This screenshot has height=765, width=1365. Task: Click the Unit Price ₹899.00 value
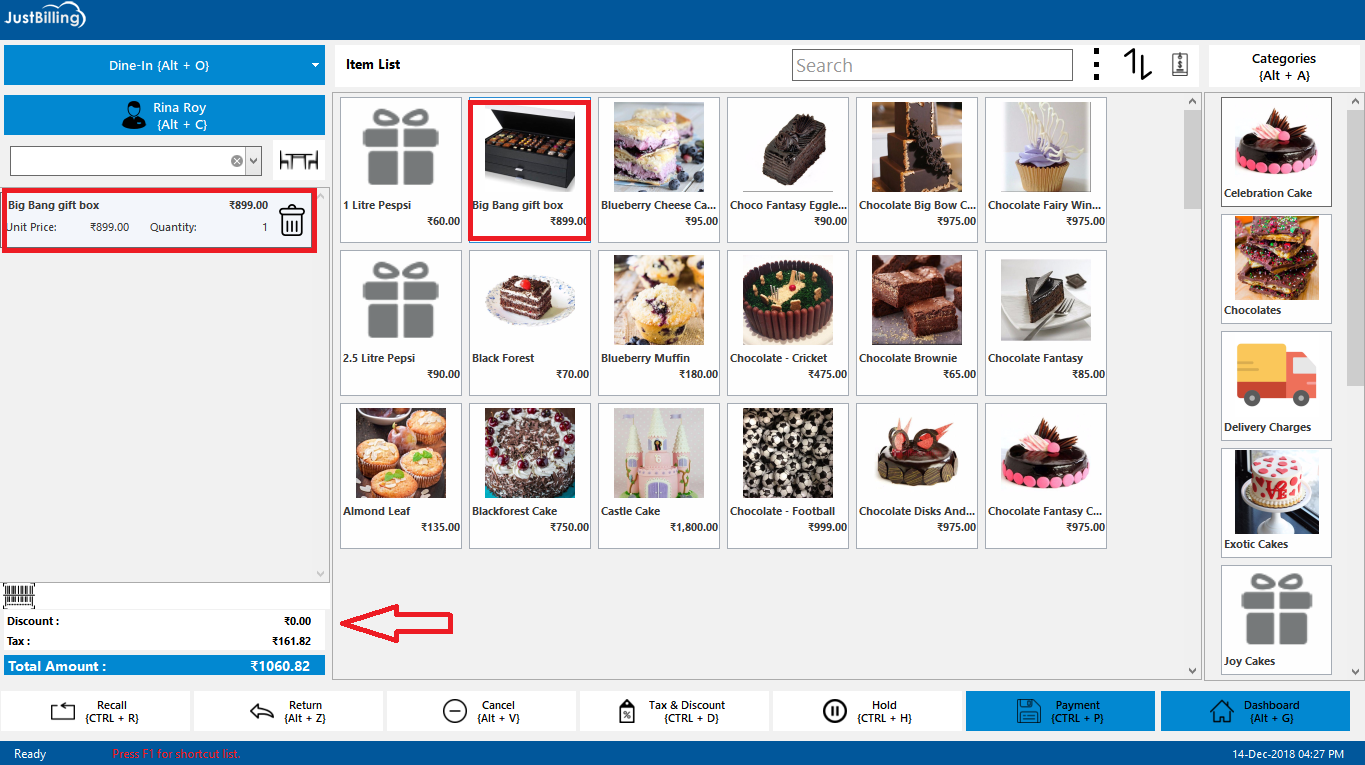[x=109, y=227]
